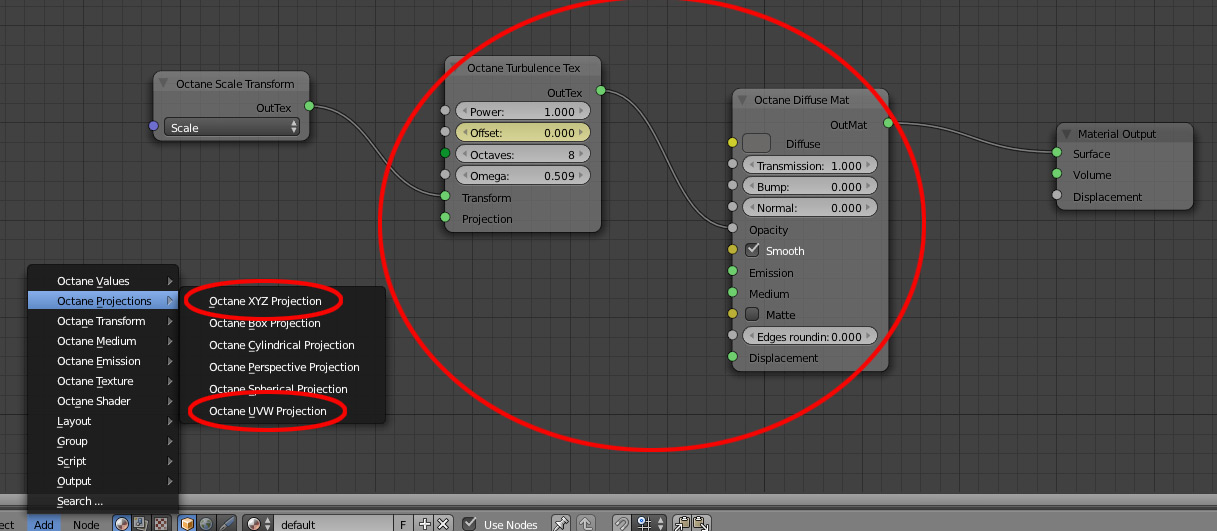Paste nodes from clipboard icon
Viewport: 1217px width, 531px height.
[x=701, y=523]
